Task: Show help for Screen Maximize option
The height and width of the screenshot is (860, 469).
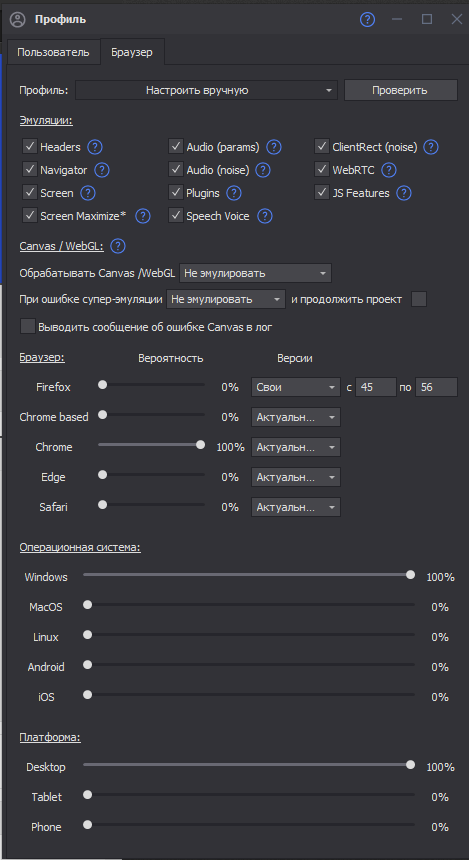Action: tap(143, 216)
